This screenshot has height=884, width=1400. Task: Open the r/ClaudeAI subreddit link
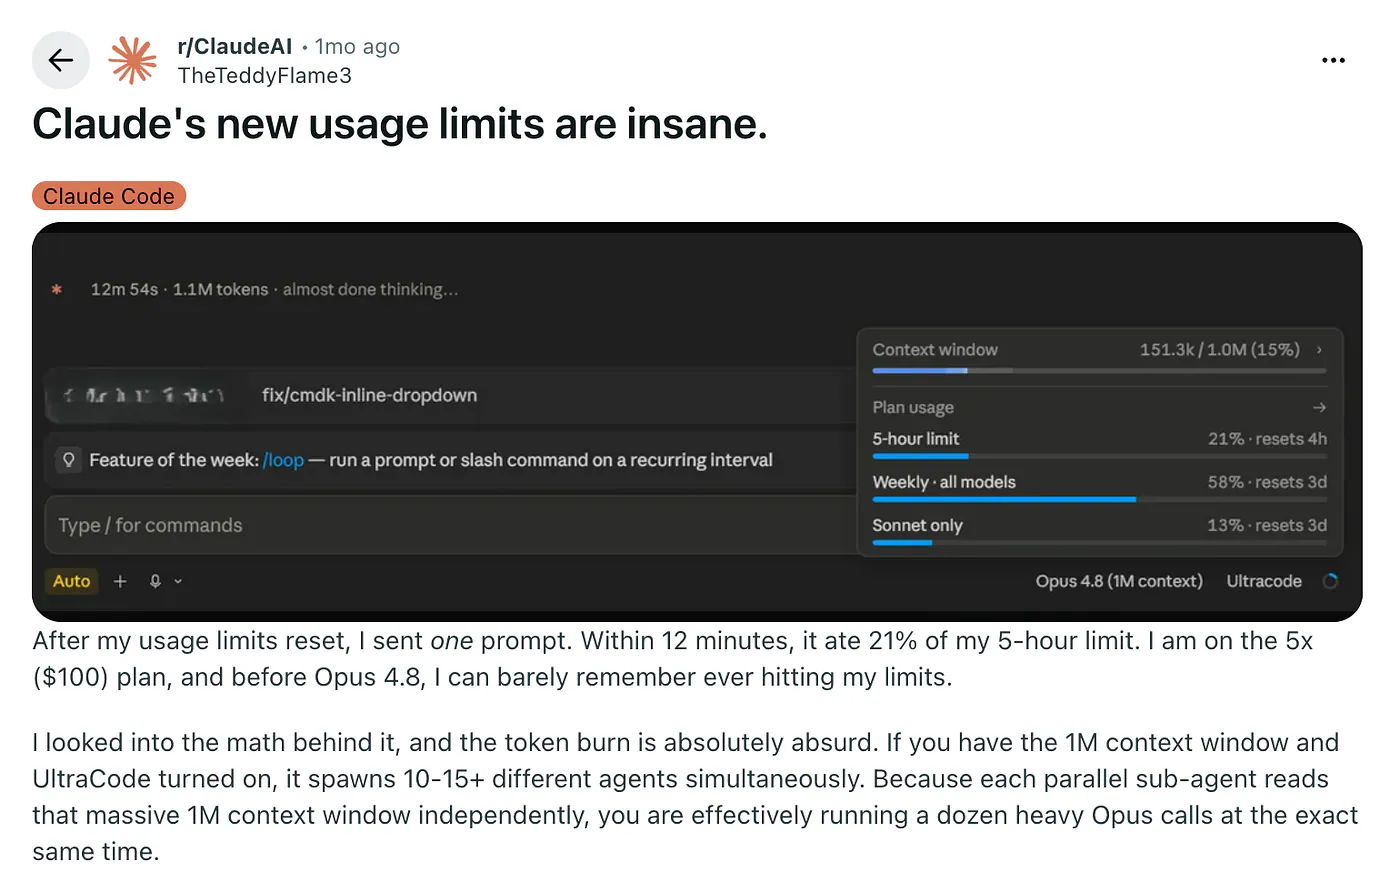pyautogui.click(x=235, y=46)
